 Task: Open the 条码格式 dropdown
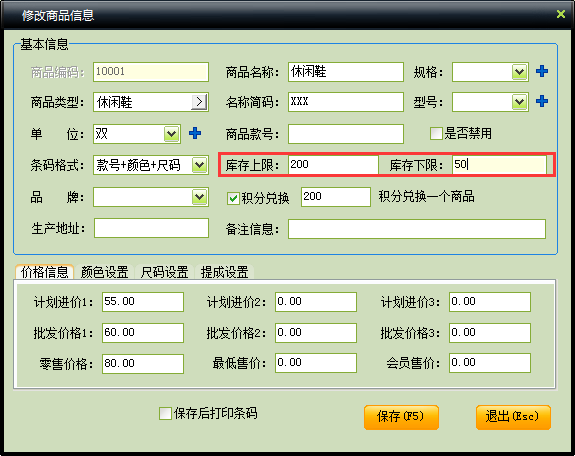199,165
